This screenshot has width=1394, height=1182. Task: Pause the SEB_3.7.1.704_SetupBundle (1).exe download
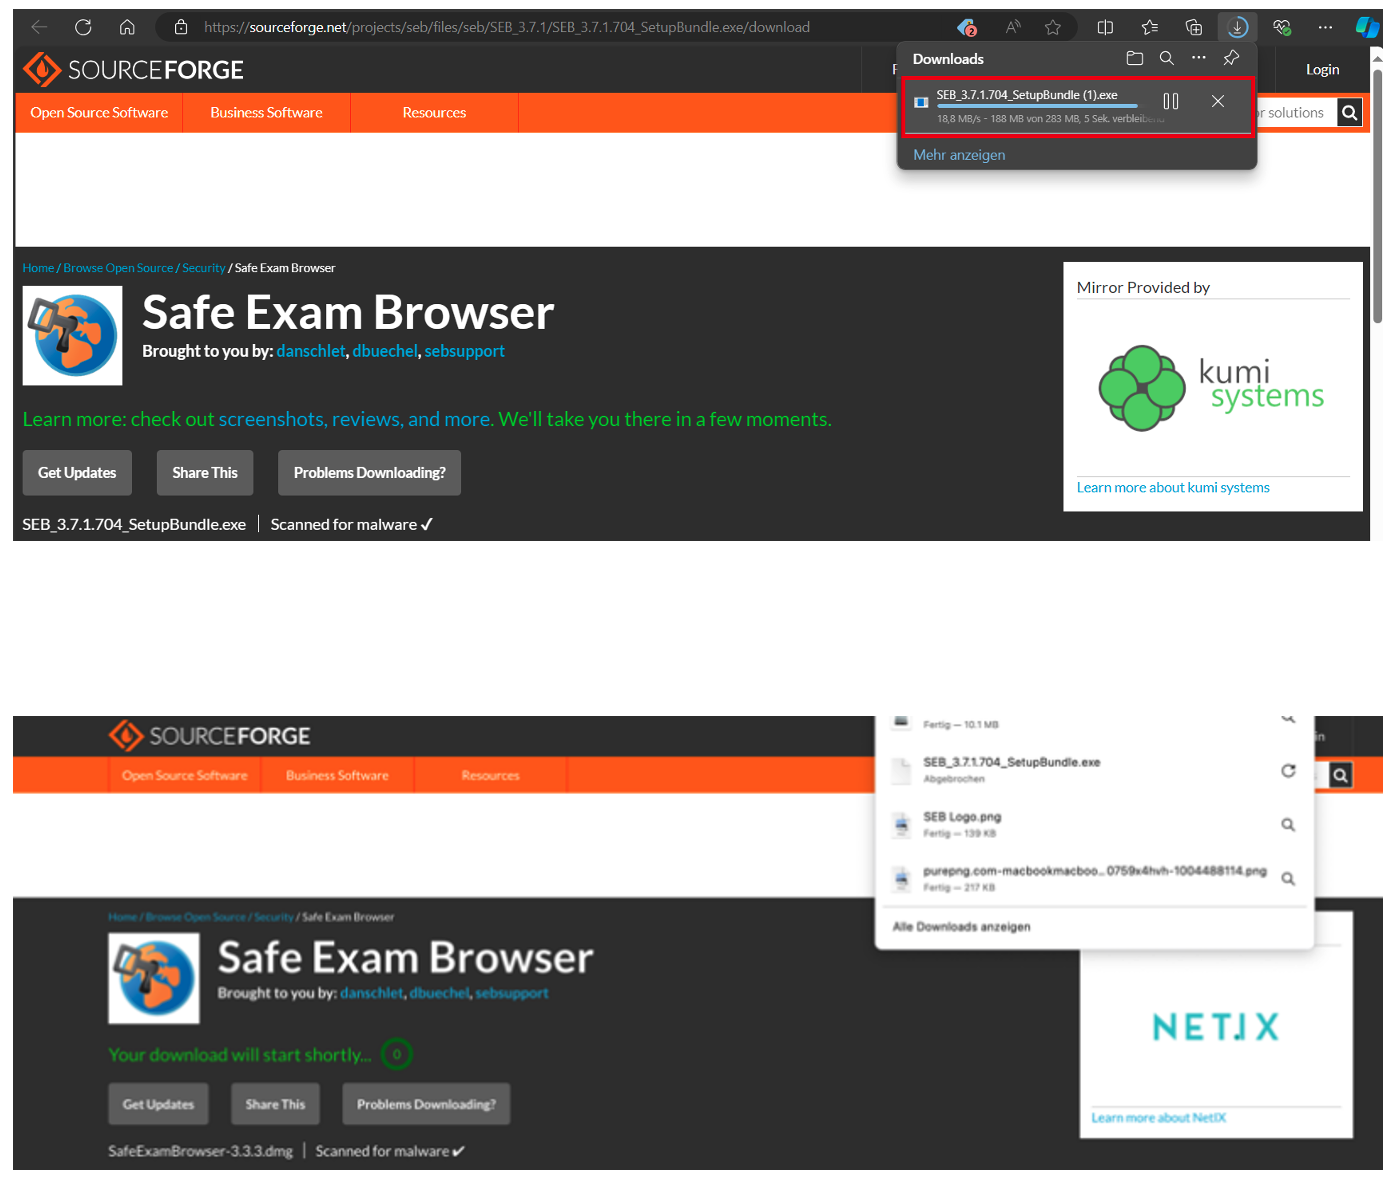tap(1170, 101)
